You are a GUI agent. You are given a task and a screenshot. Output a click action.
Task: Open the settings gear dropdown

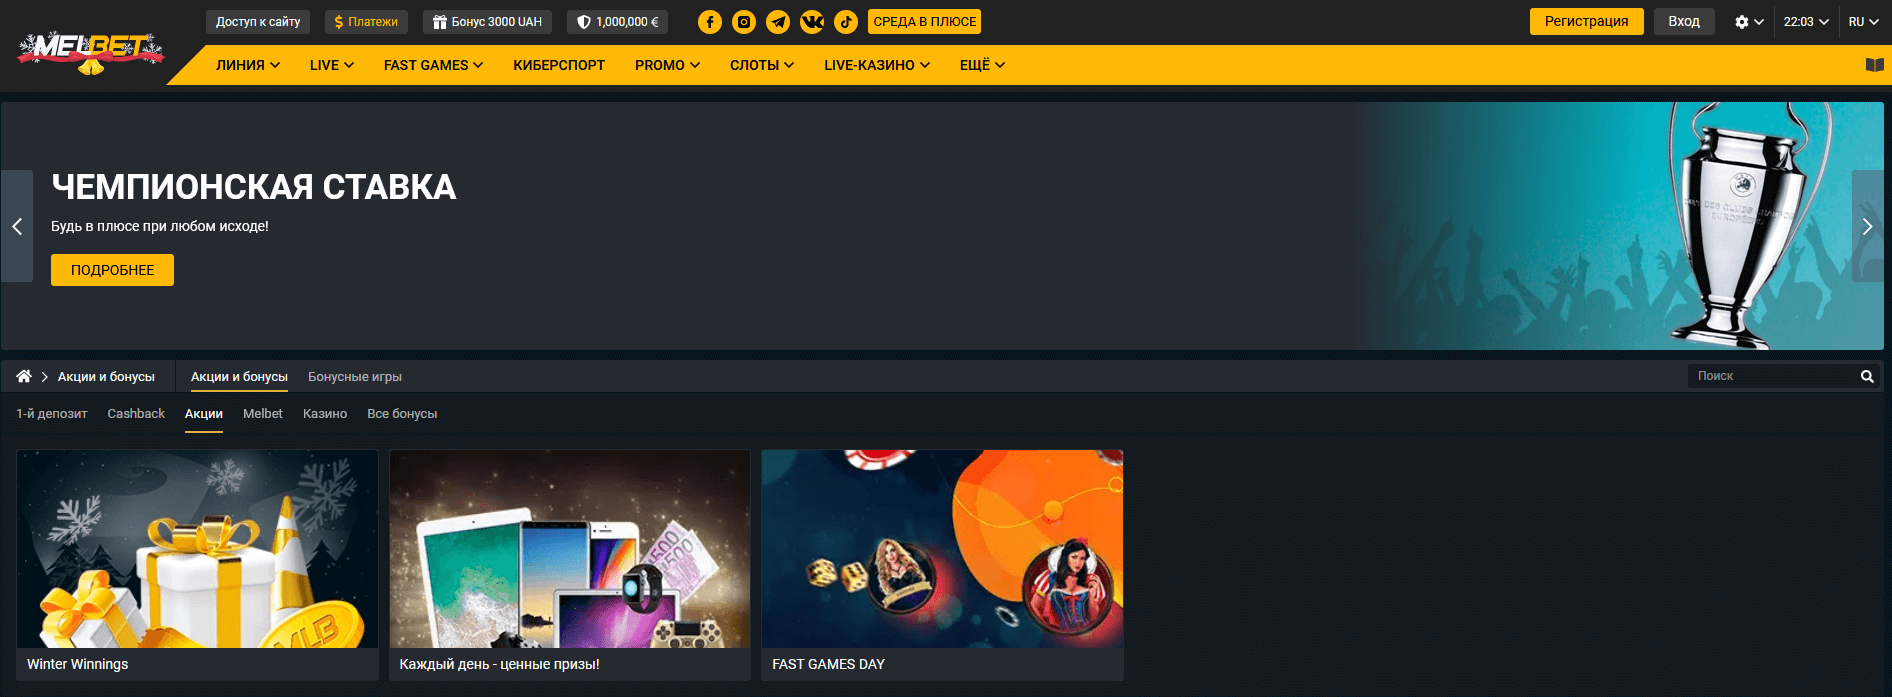(x=1749, y=22)
